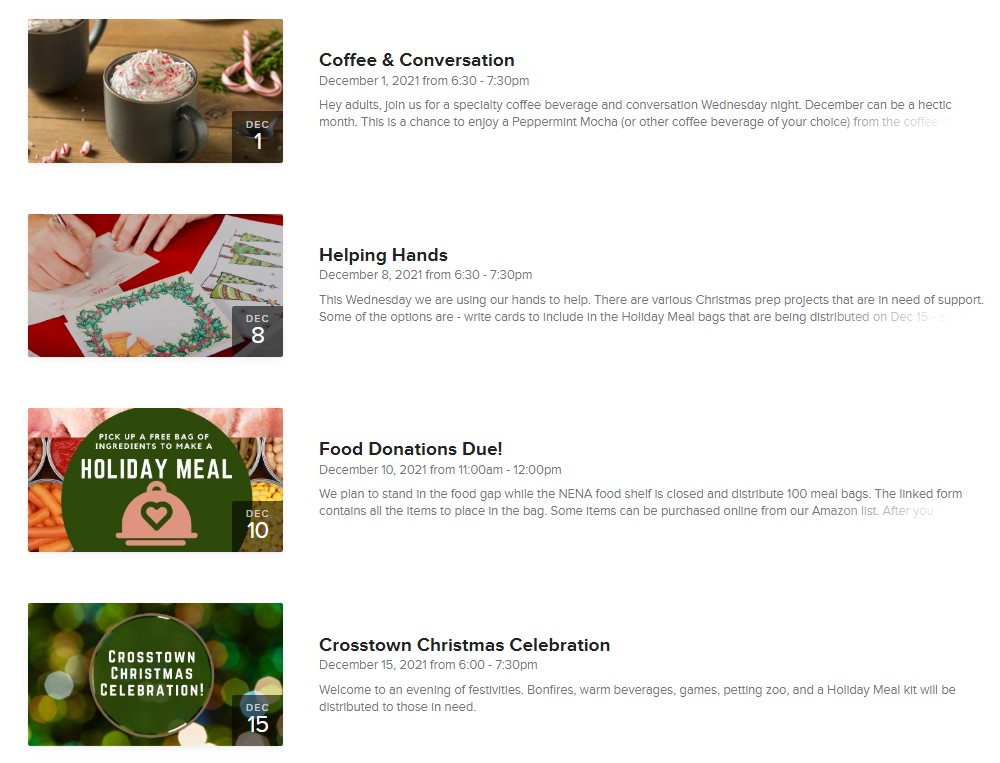Open the Coffee & Conversation event title
The height and width of the screenshot is (763, 1000).
tap(416, 60)
